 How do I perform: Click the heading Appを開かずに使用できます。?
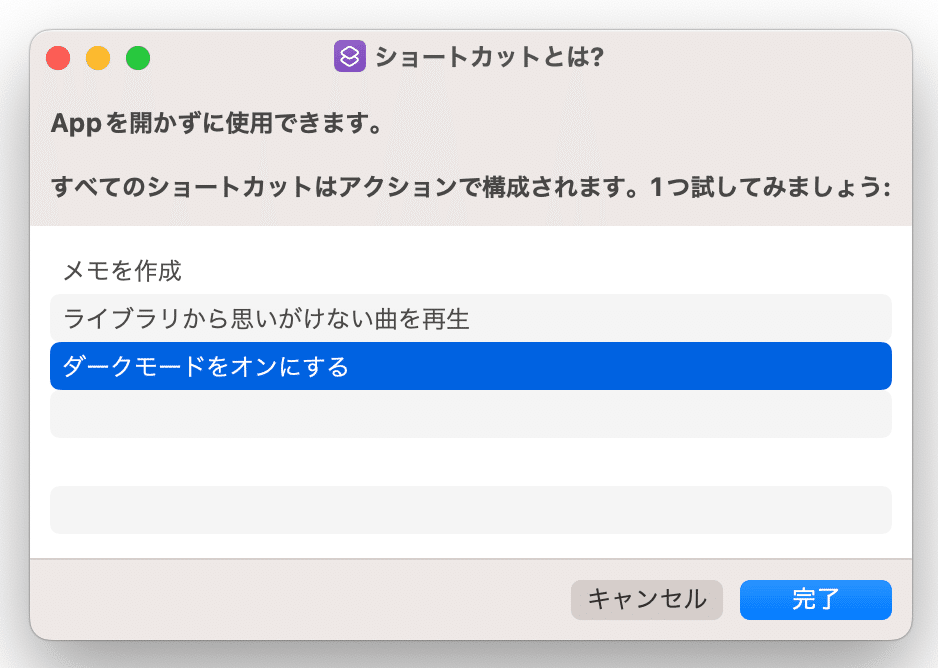point(217,123)
